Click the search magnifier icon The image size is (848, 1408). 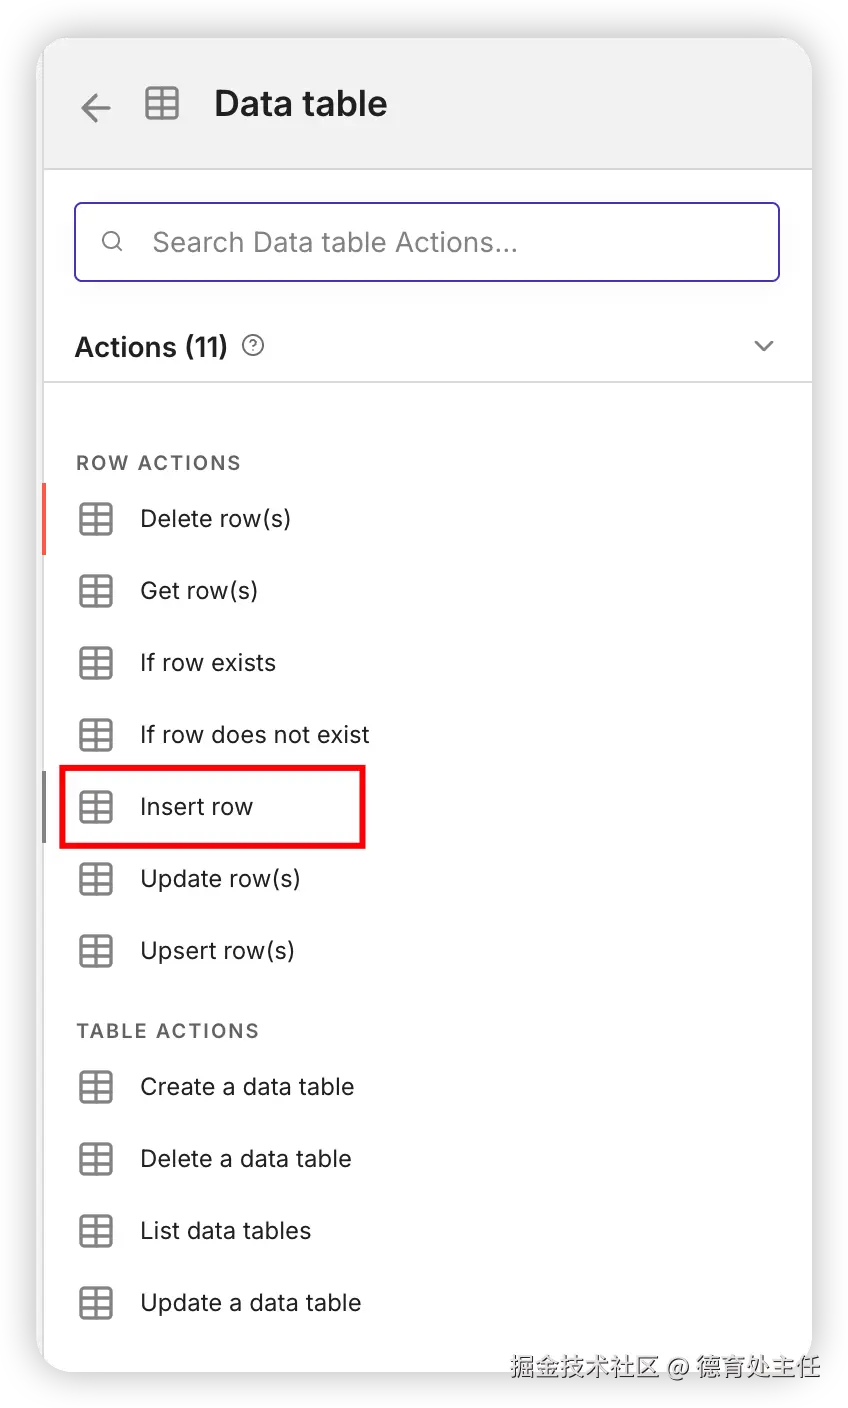coord(113,242)
